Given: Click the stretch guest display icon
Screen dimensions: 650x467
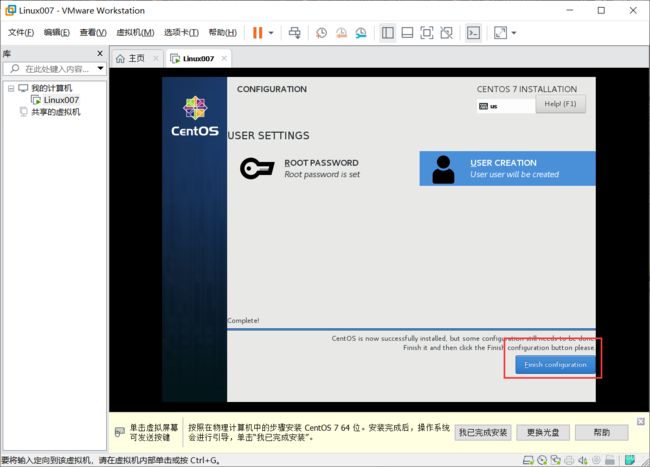Looking at the screenshot, I should 500,33.
